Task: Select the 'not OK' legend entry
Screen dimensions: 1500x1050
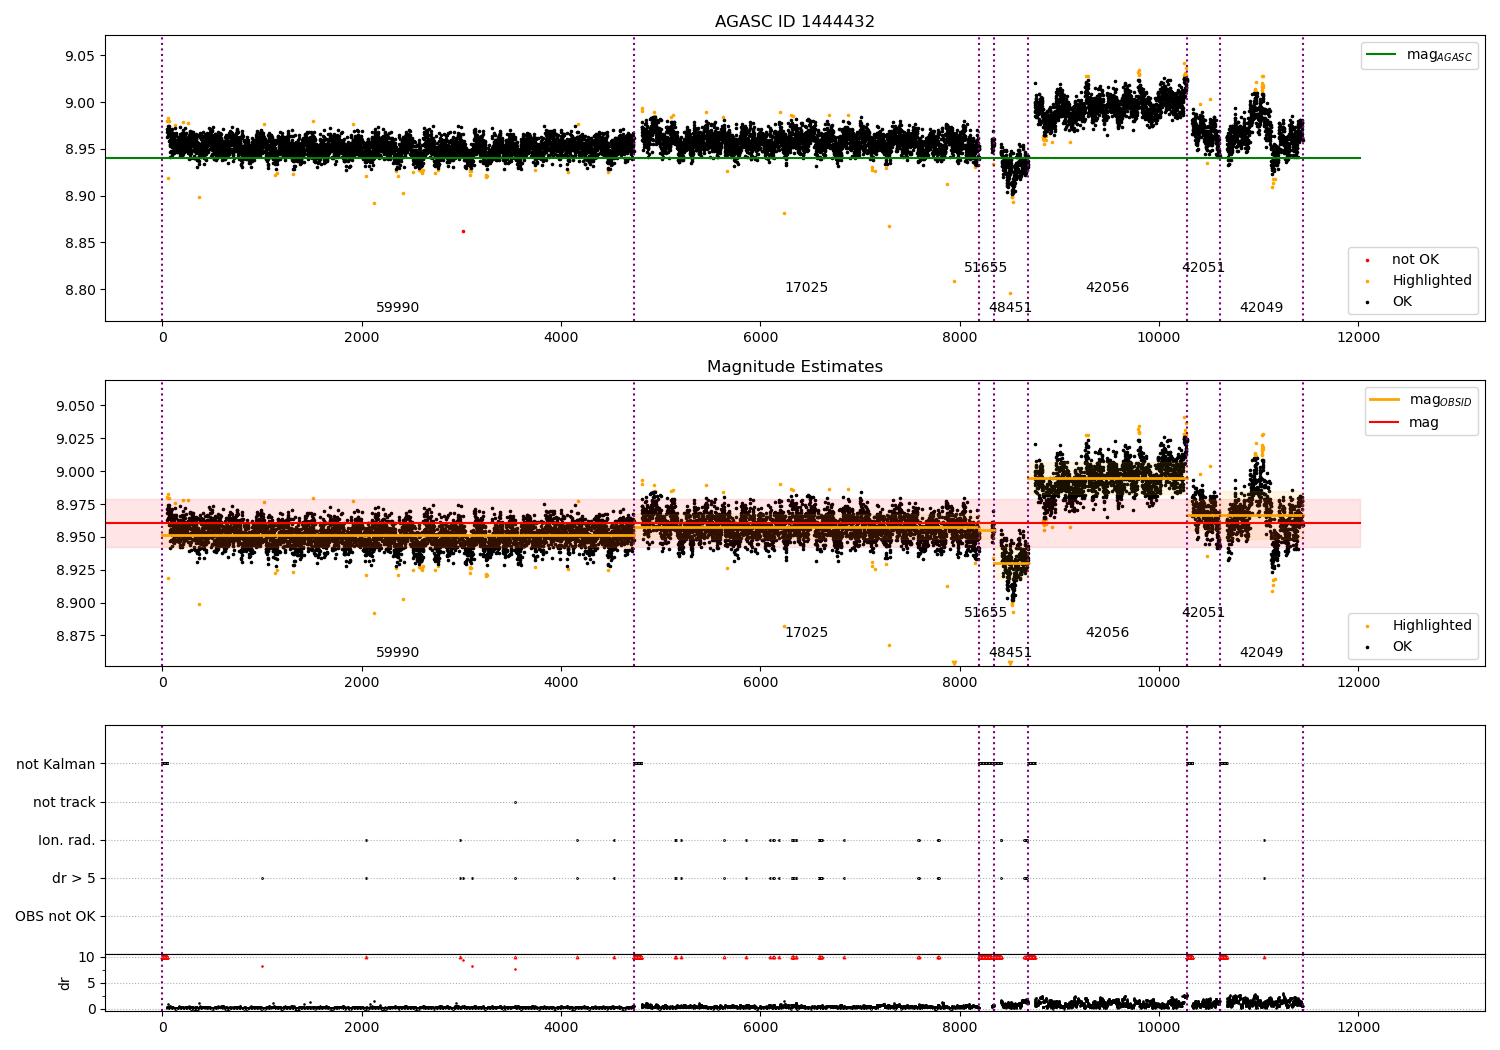Action: pos(1415,260)
